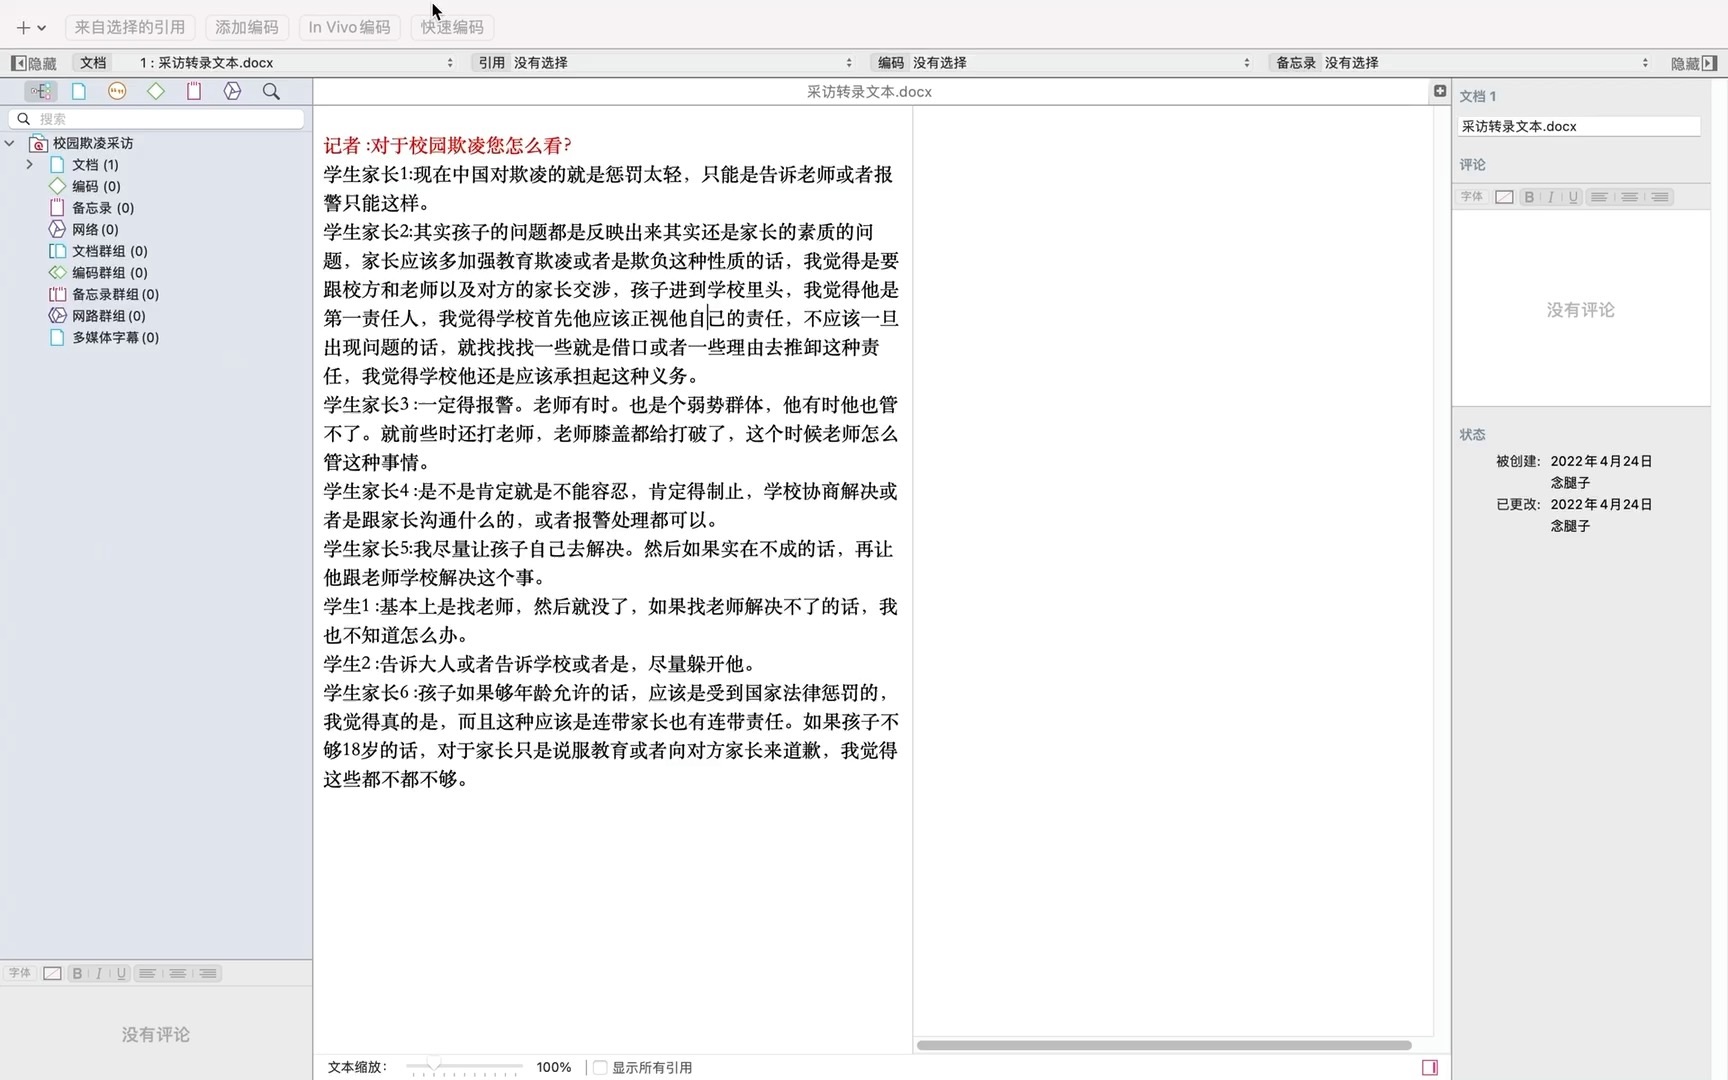Screen dimensions: 1728x1080
Task: Align right in the bottom-left comment toolbar
Action: [x=208, y=973]
